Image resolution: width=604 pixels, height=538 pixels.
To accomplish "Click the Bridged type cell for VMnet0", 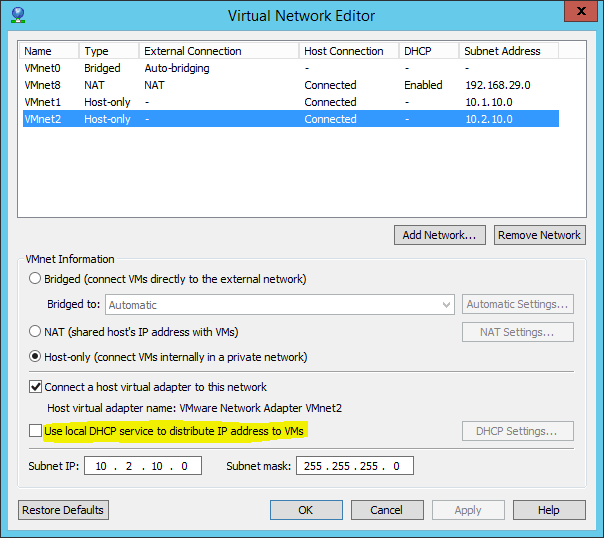I will [102, 68].
